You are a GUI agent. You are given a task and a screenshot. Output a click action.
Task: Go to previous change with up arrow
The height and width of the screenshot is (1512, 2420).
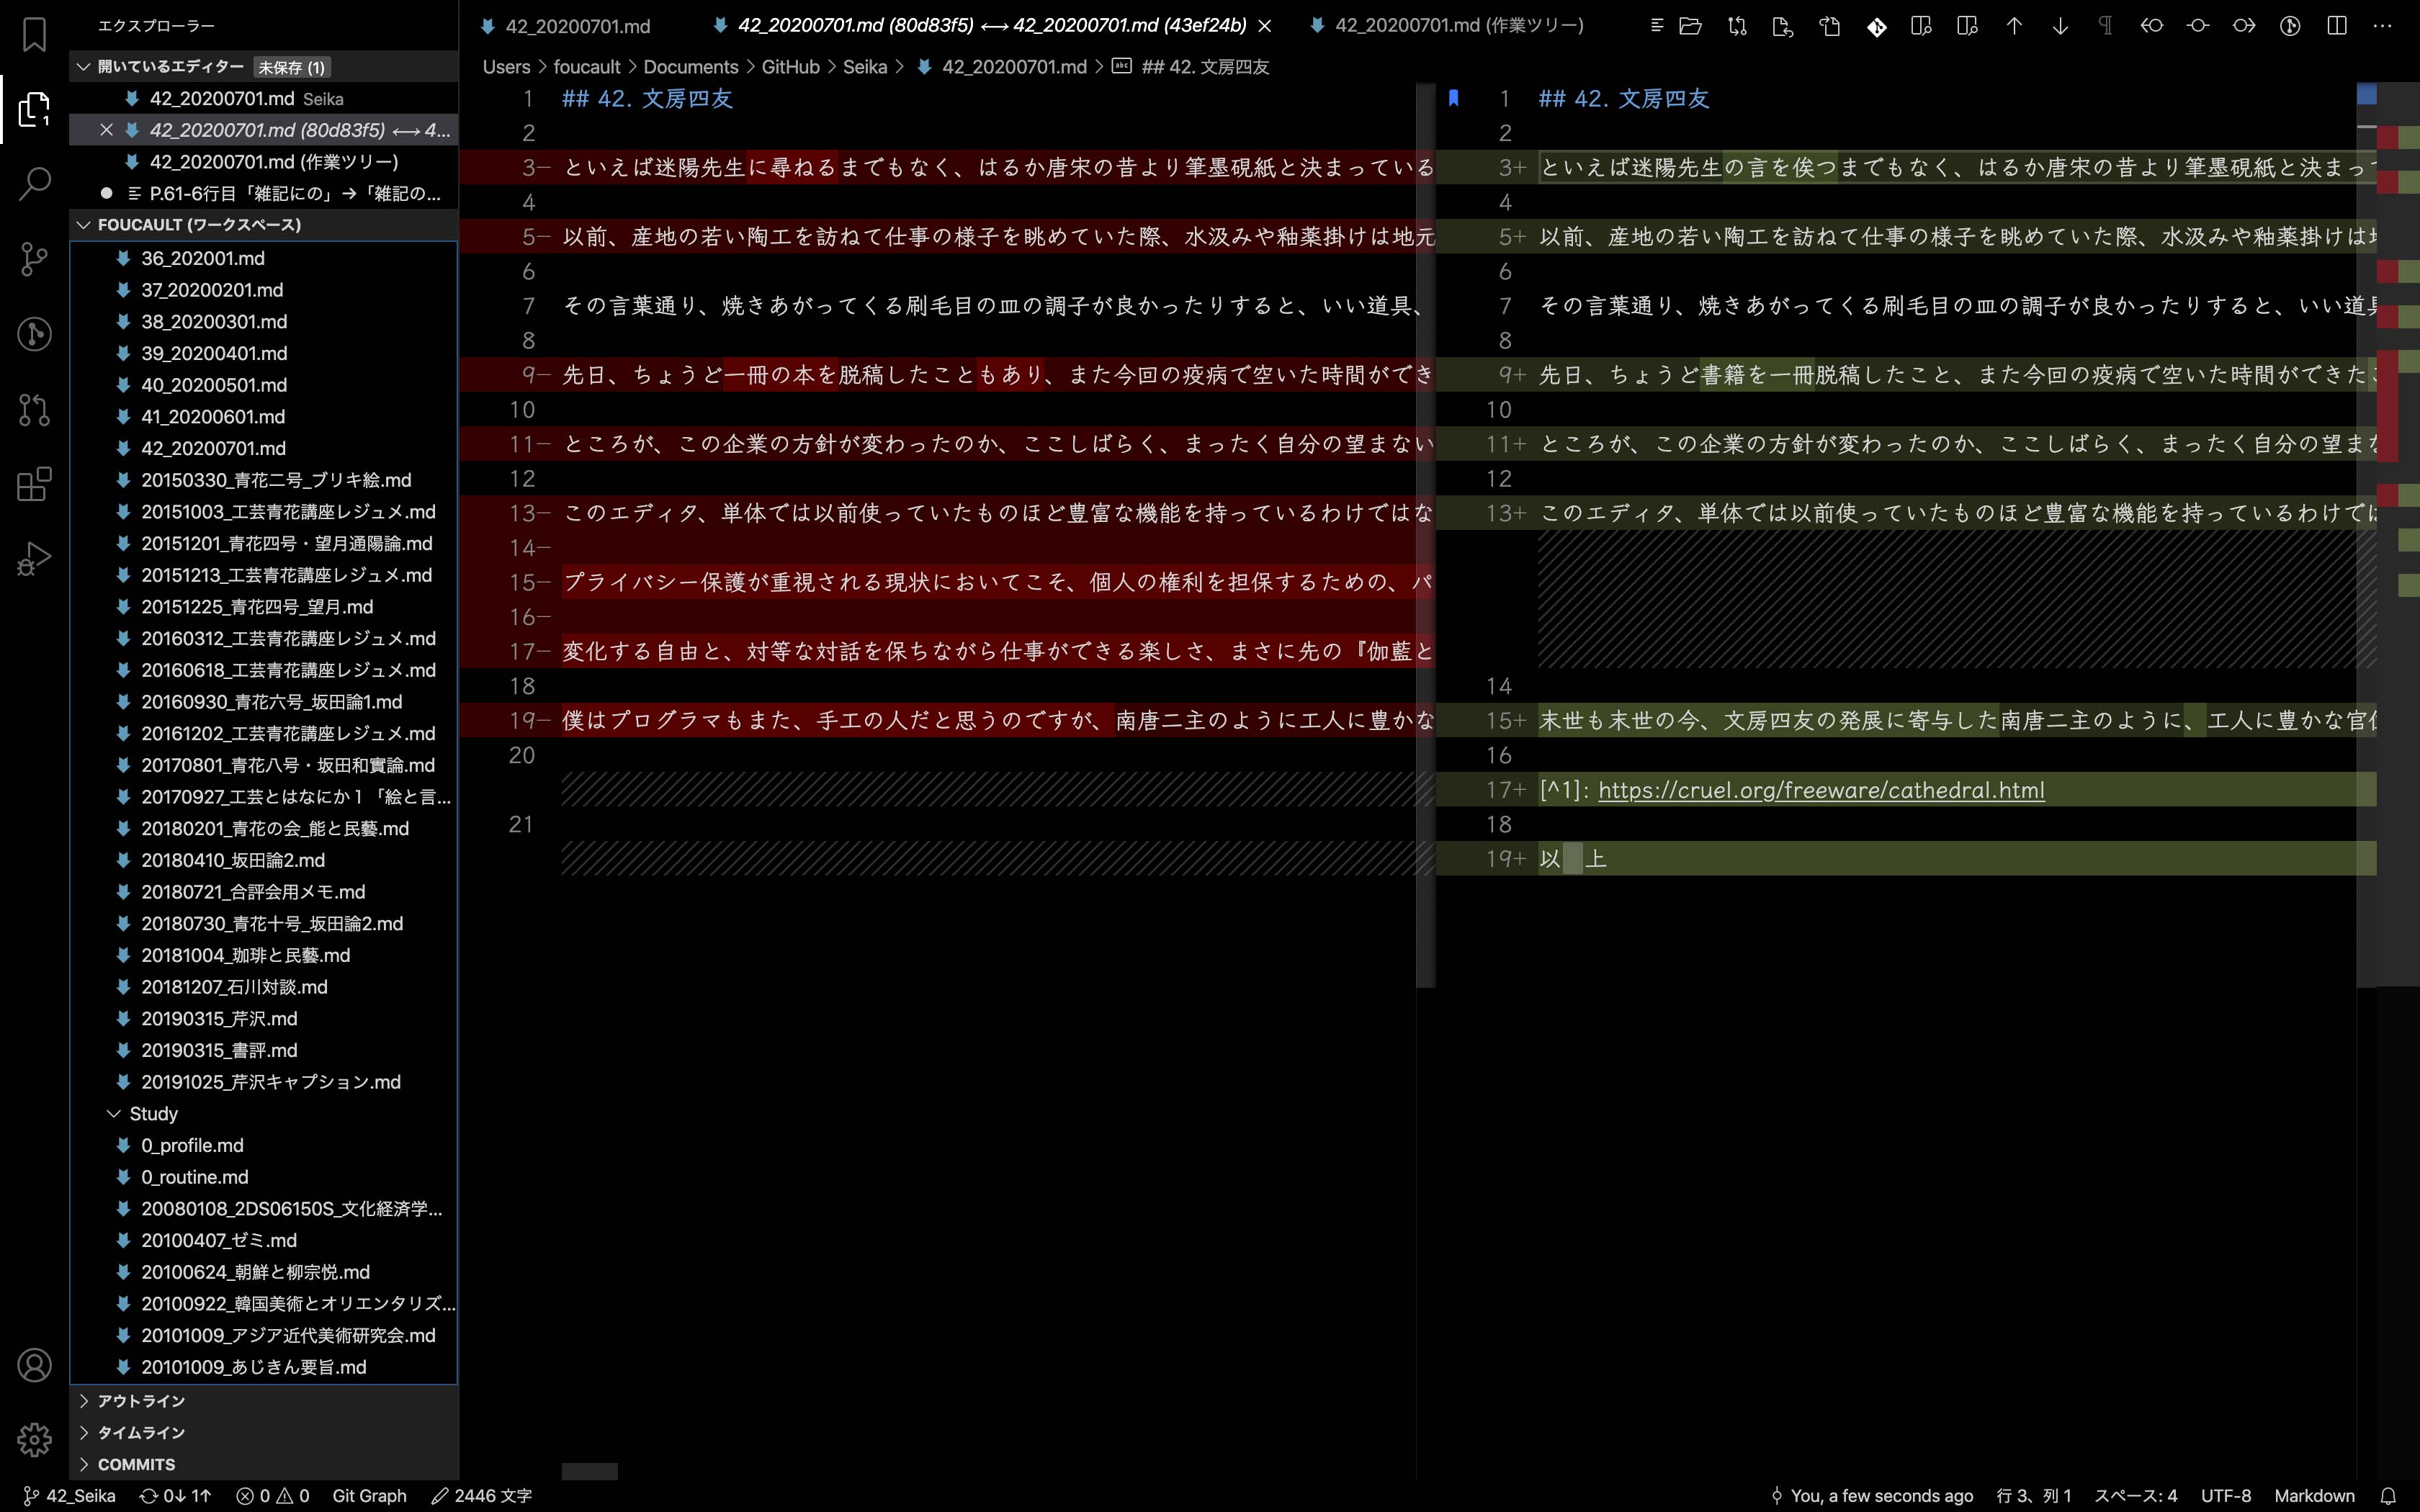tap(2014, 26)
